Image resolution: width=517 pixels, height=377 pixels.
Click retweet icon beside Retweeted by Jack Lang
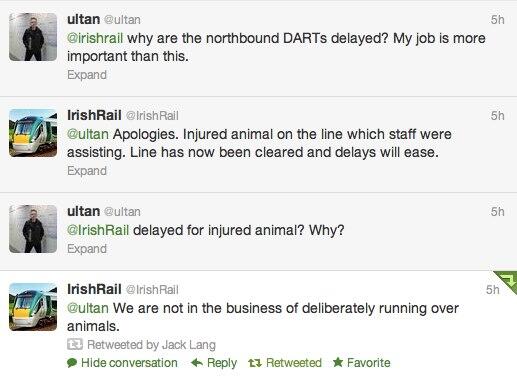[x=75, y=344]
